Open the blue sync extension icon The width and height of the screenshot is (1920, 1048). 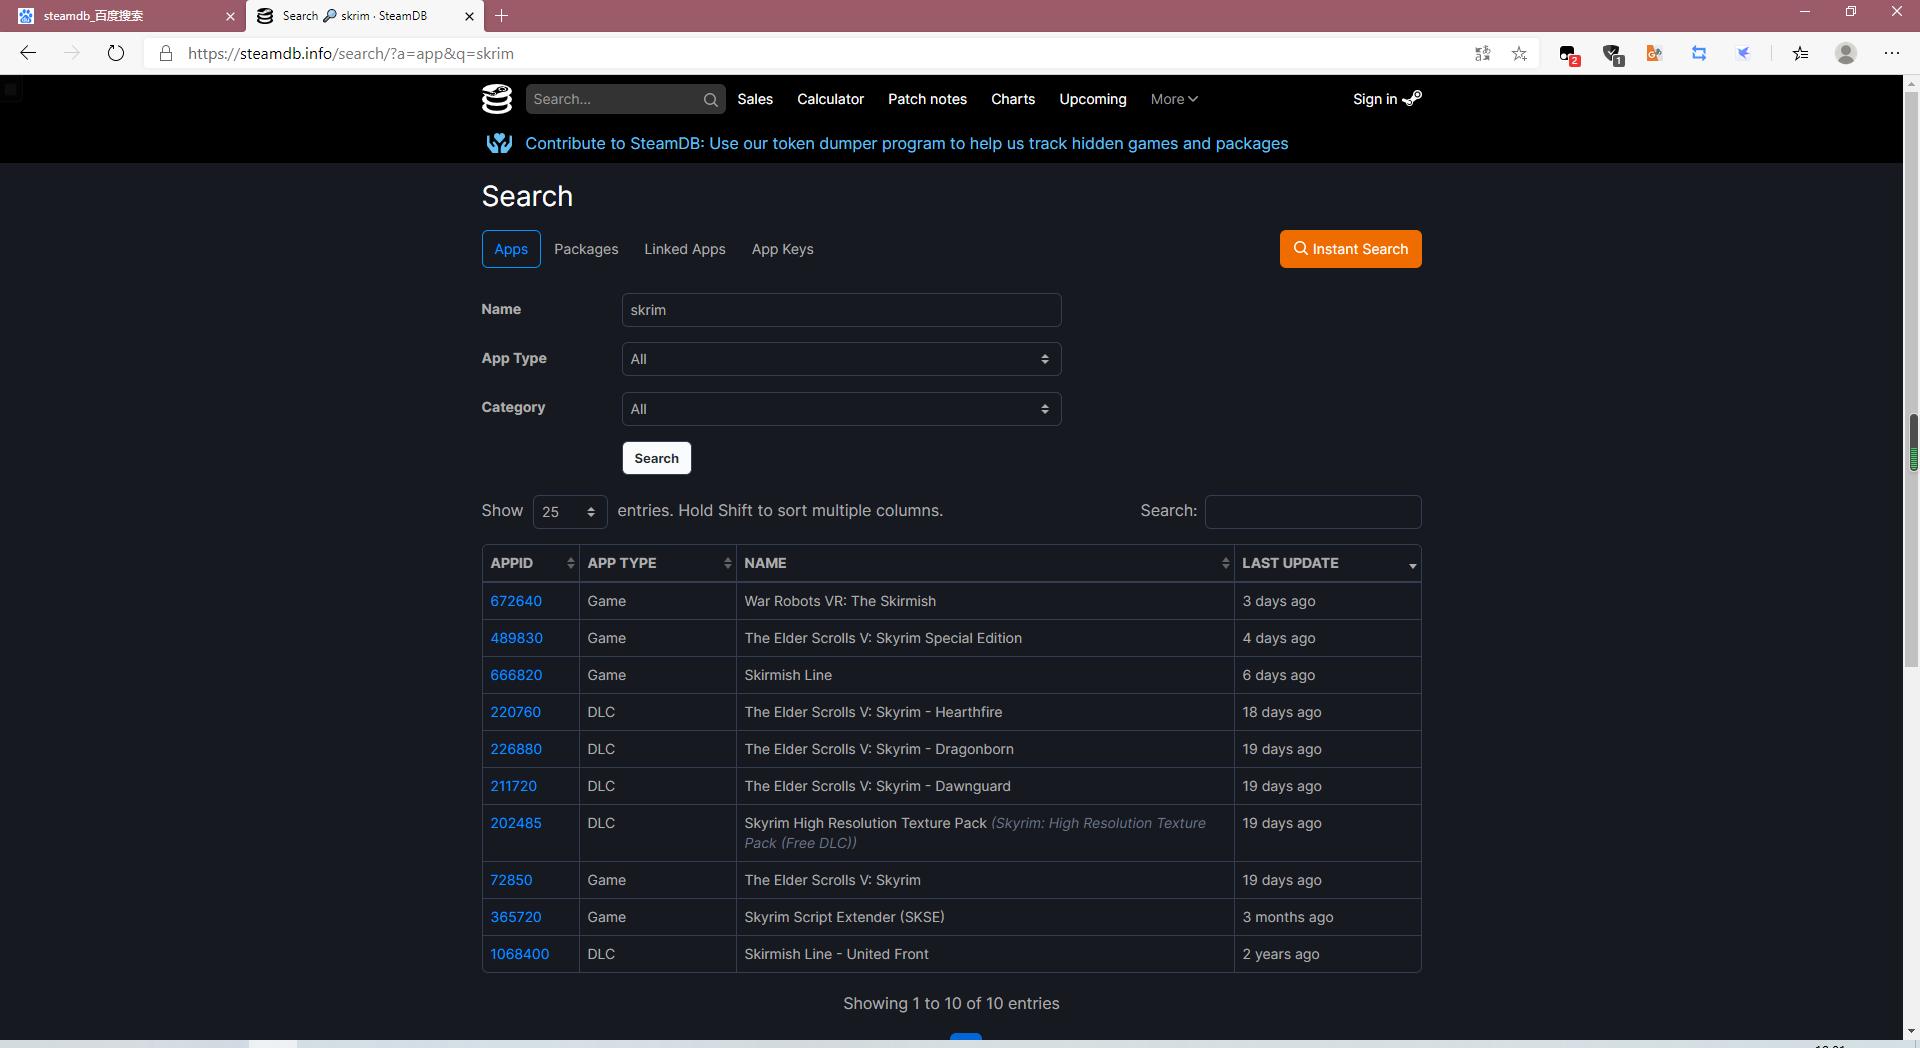1699,54
